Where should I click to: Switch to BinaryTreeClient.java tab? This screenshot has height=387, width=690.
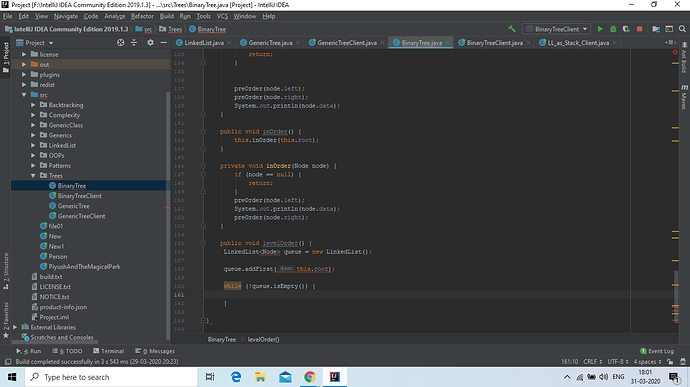point(494,43)
